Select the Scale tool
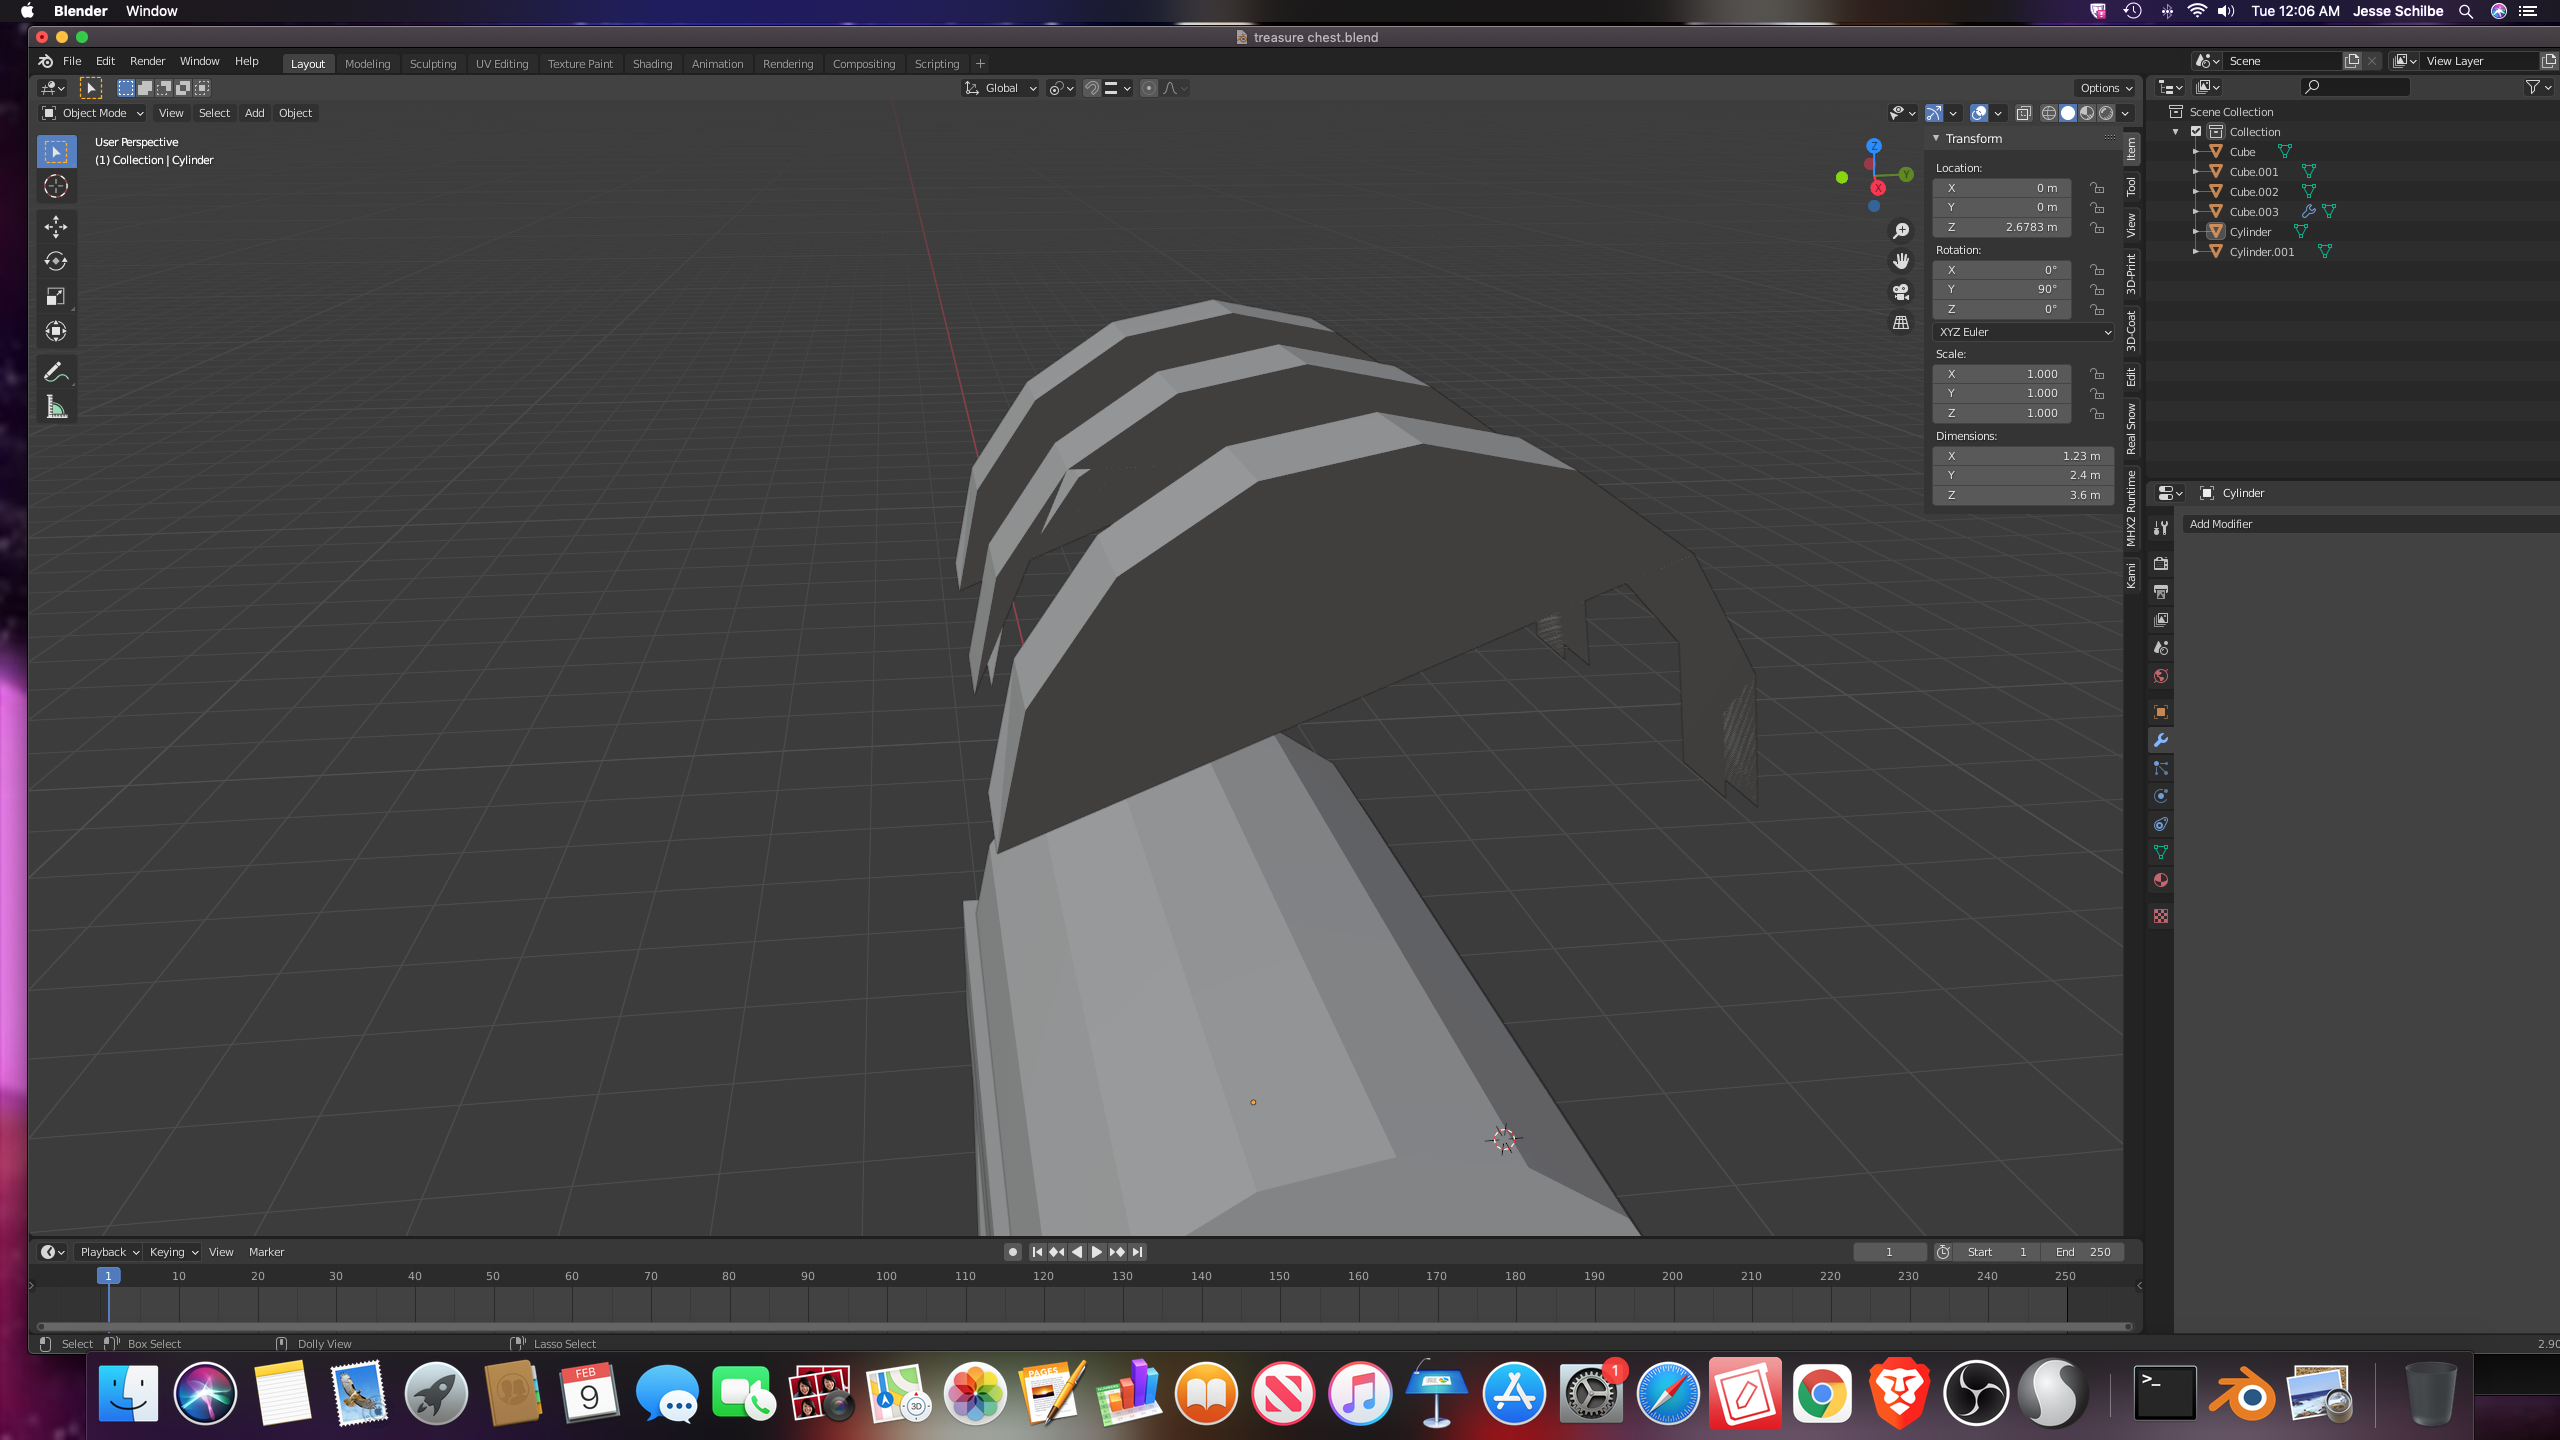Viewport: 2560px width, 1440px height. coord(56,296)
